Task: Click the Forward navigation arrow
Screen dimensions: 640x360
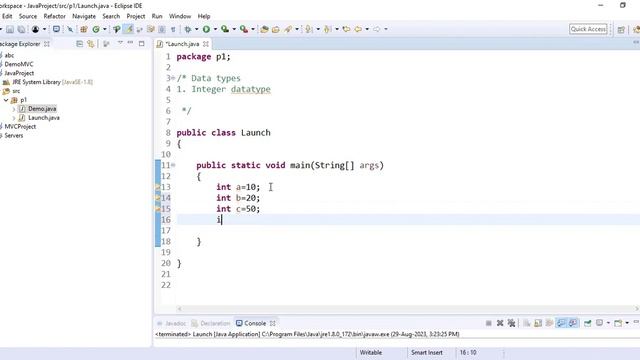Action: tap(377, 29)
